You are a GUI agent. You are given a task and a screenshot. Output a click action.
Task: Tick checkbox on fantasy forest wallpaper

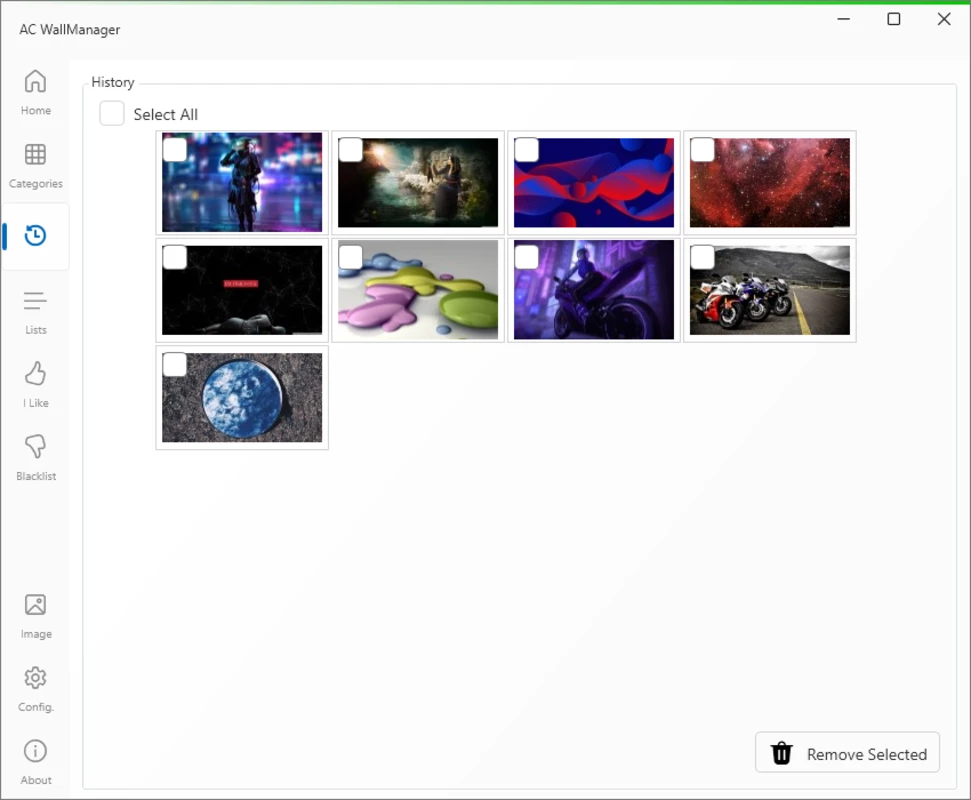tap(351, 150)
